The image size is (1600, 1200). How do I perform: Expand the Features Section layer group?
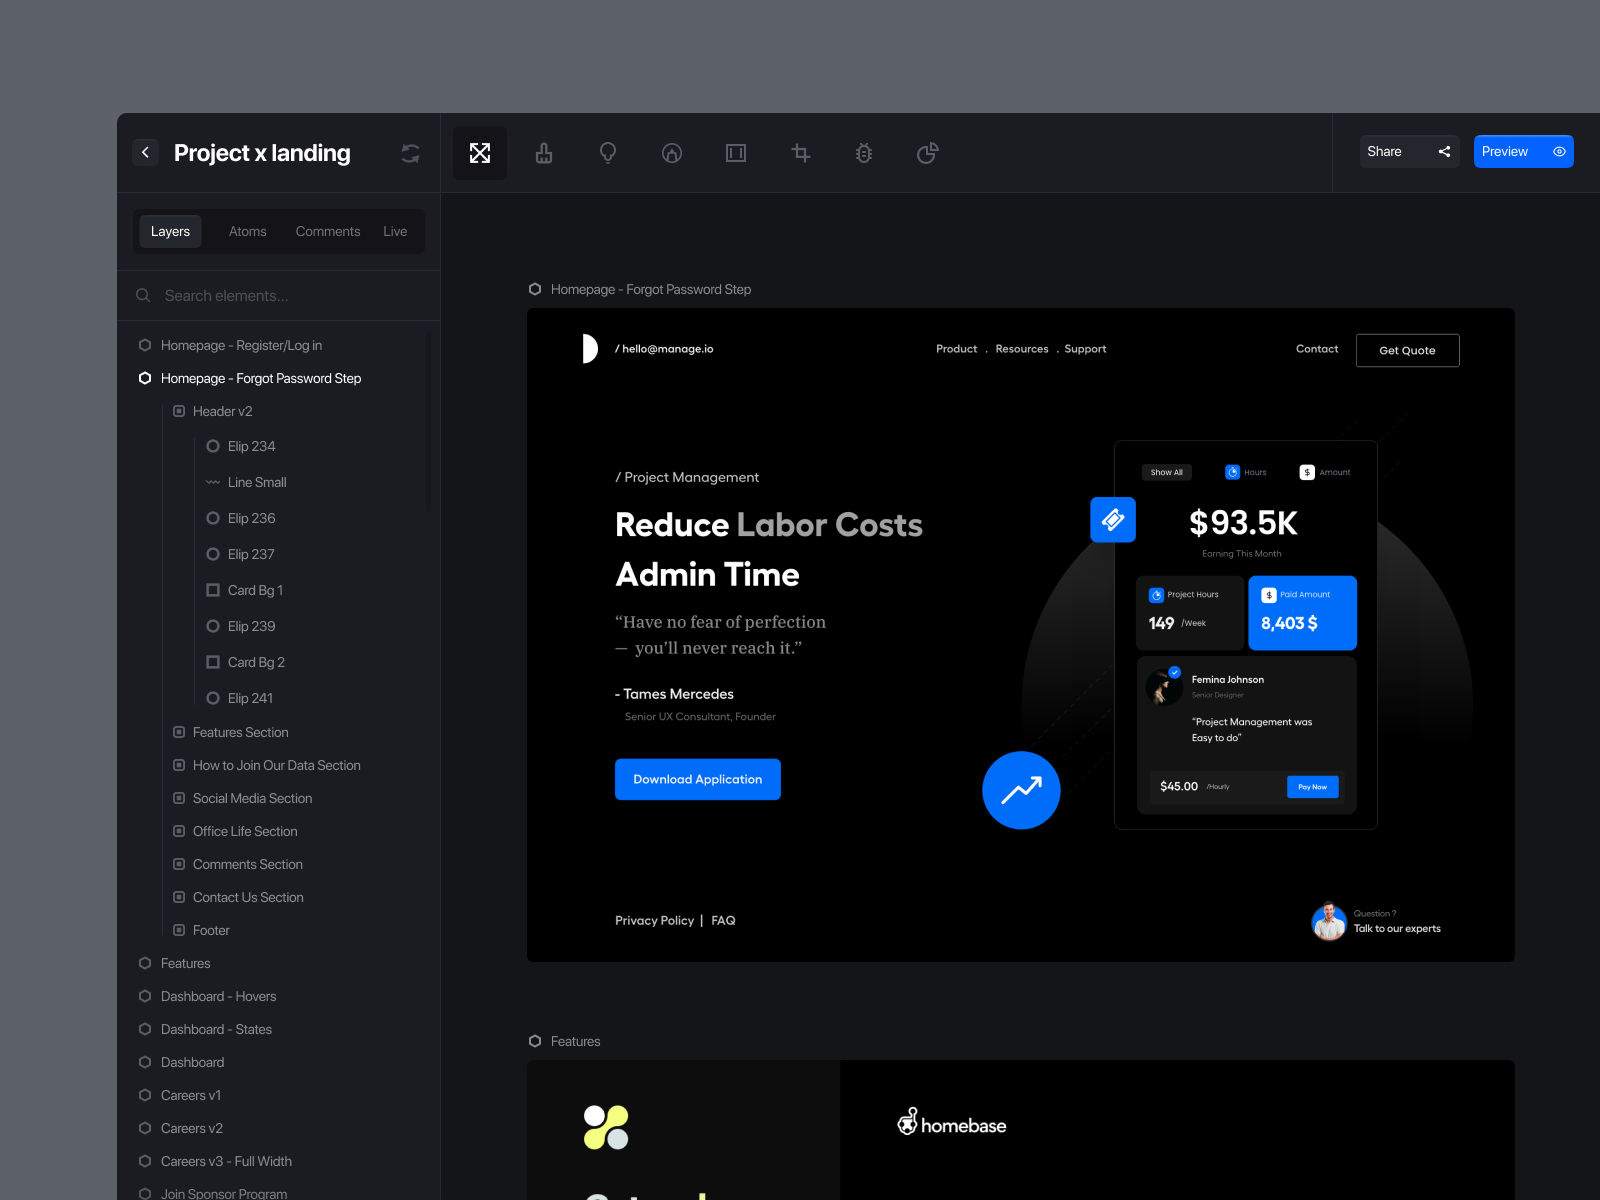tap(179, 732)
